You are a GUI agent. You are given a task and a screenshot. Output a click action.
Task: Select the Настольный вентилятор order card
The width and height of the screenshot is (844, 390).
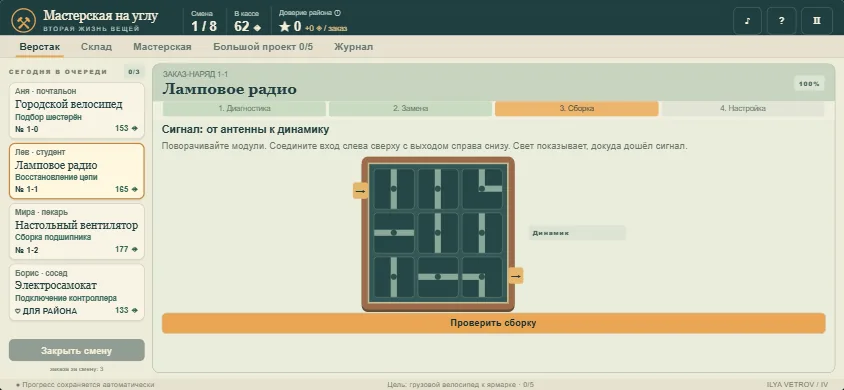(77, 231)
